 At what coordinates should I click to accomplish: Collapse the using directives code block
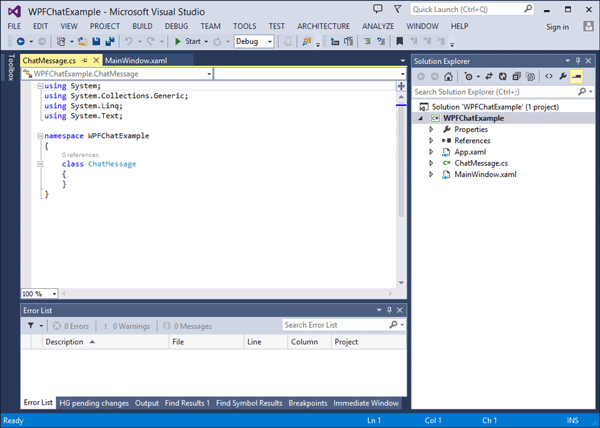[40, 86]
